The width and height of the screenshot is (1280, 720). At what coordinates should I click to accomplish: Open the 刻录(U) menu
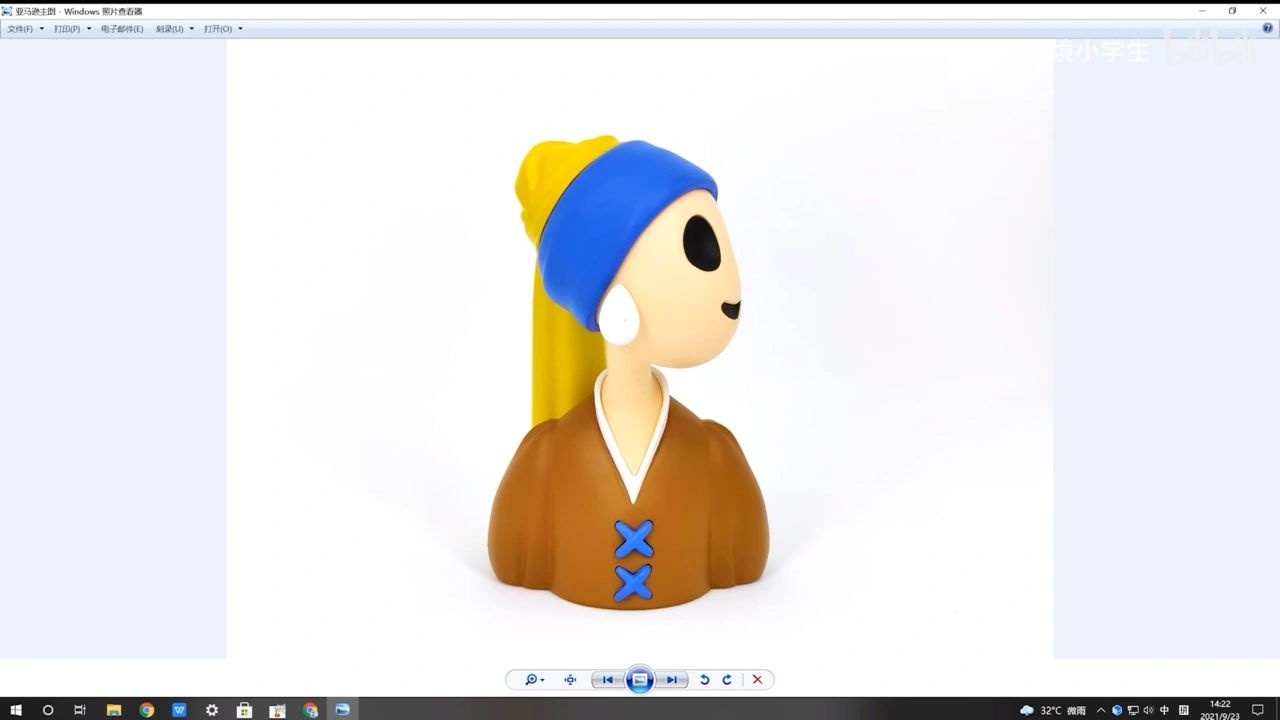pyautogui.click(x=169, y=29)
